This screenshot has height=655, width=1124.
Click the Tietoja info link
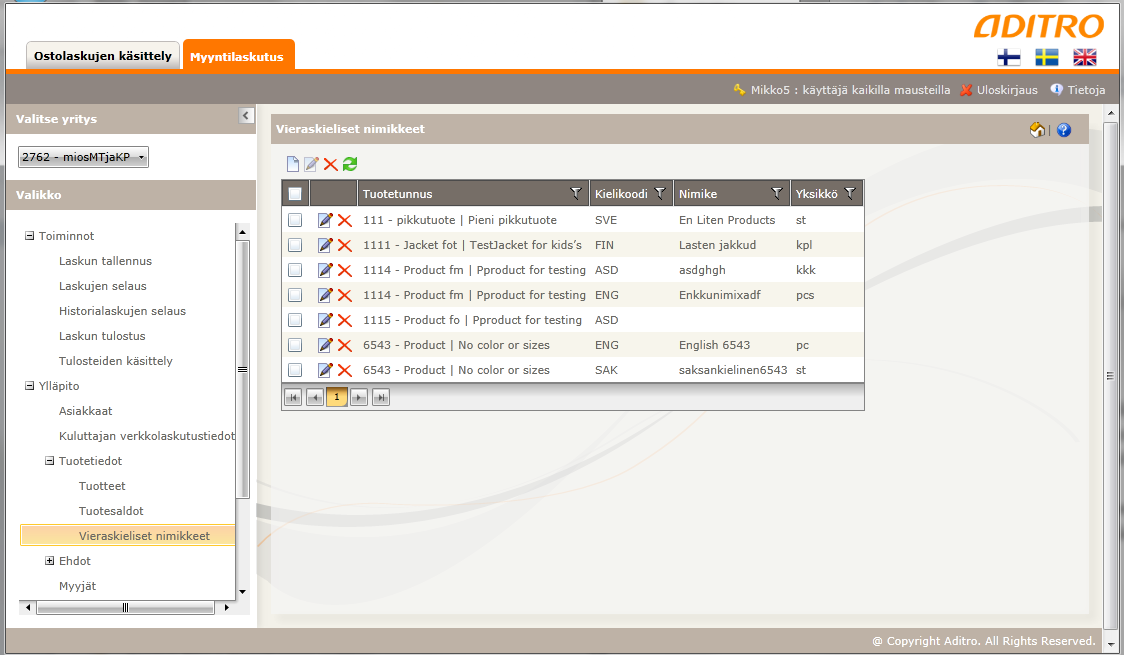coord(1078,90)
